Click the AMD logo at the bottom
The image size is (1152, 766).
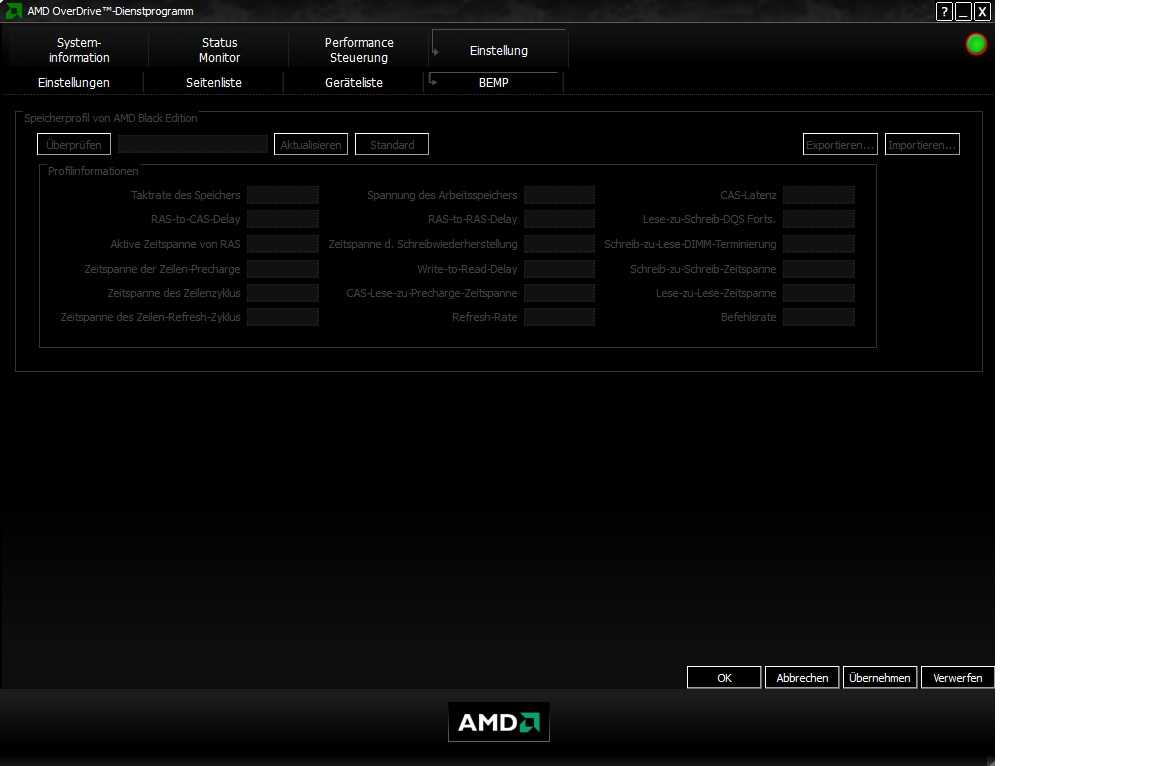point(499,722)
